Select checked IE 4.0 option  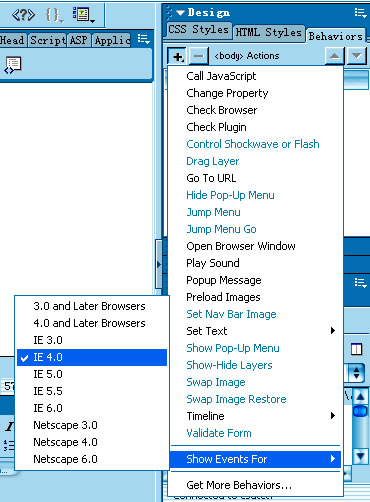coord(92,357)
